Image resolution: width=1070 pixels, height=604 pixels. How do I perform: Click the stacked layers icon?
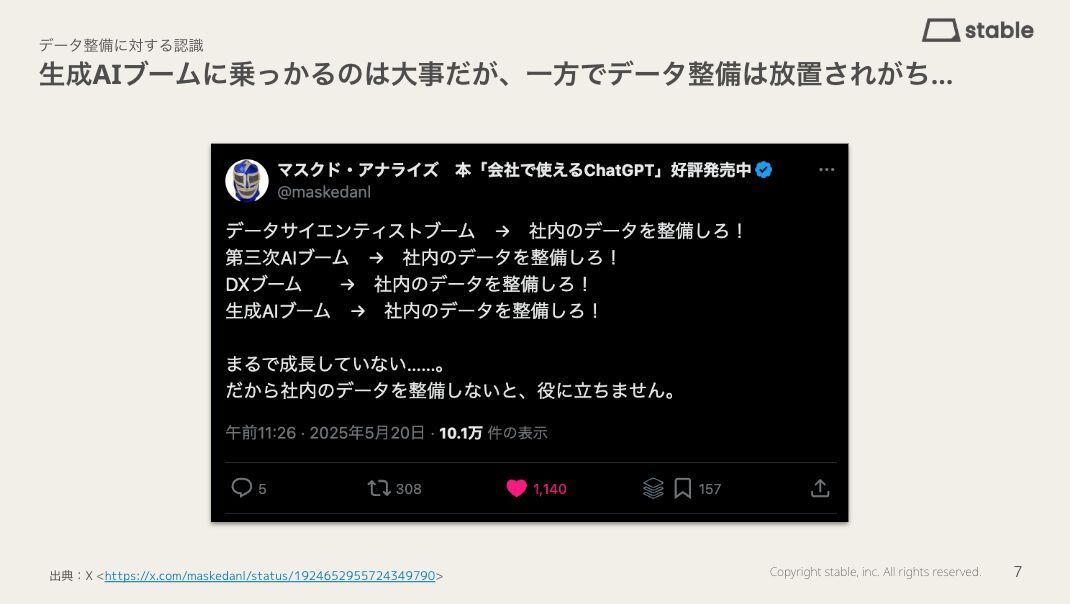point(653,488)
